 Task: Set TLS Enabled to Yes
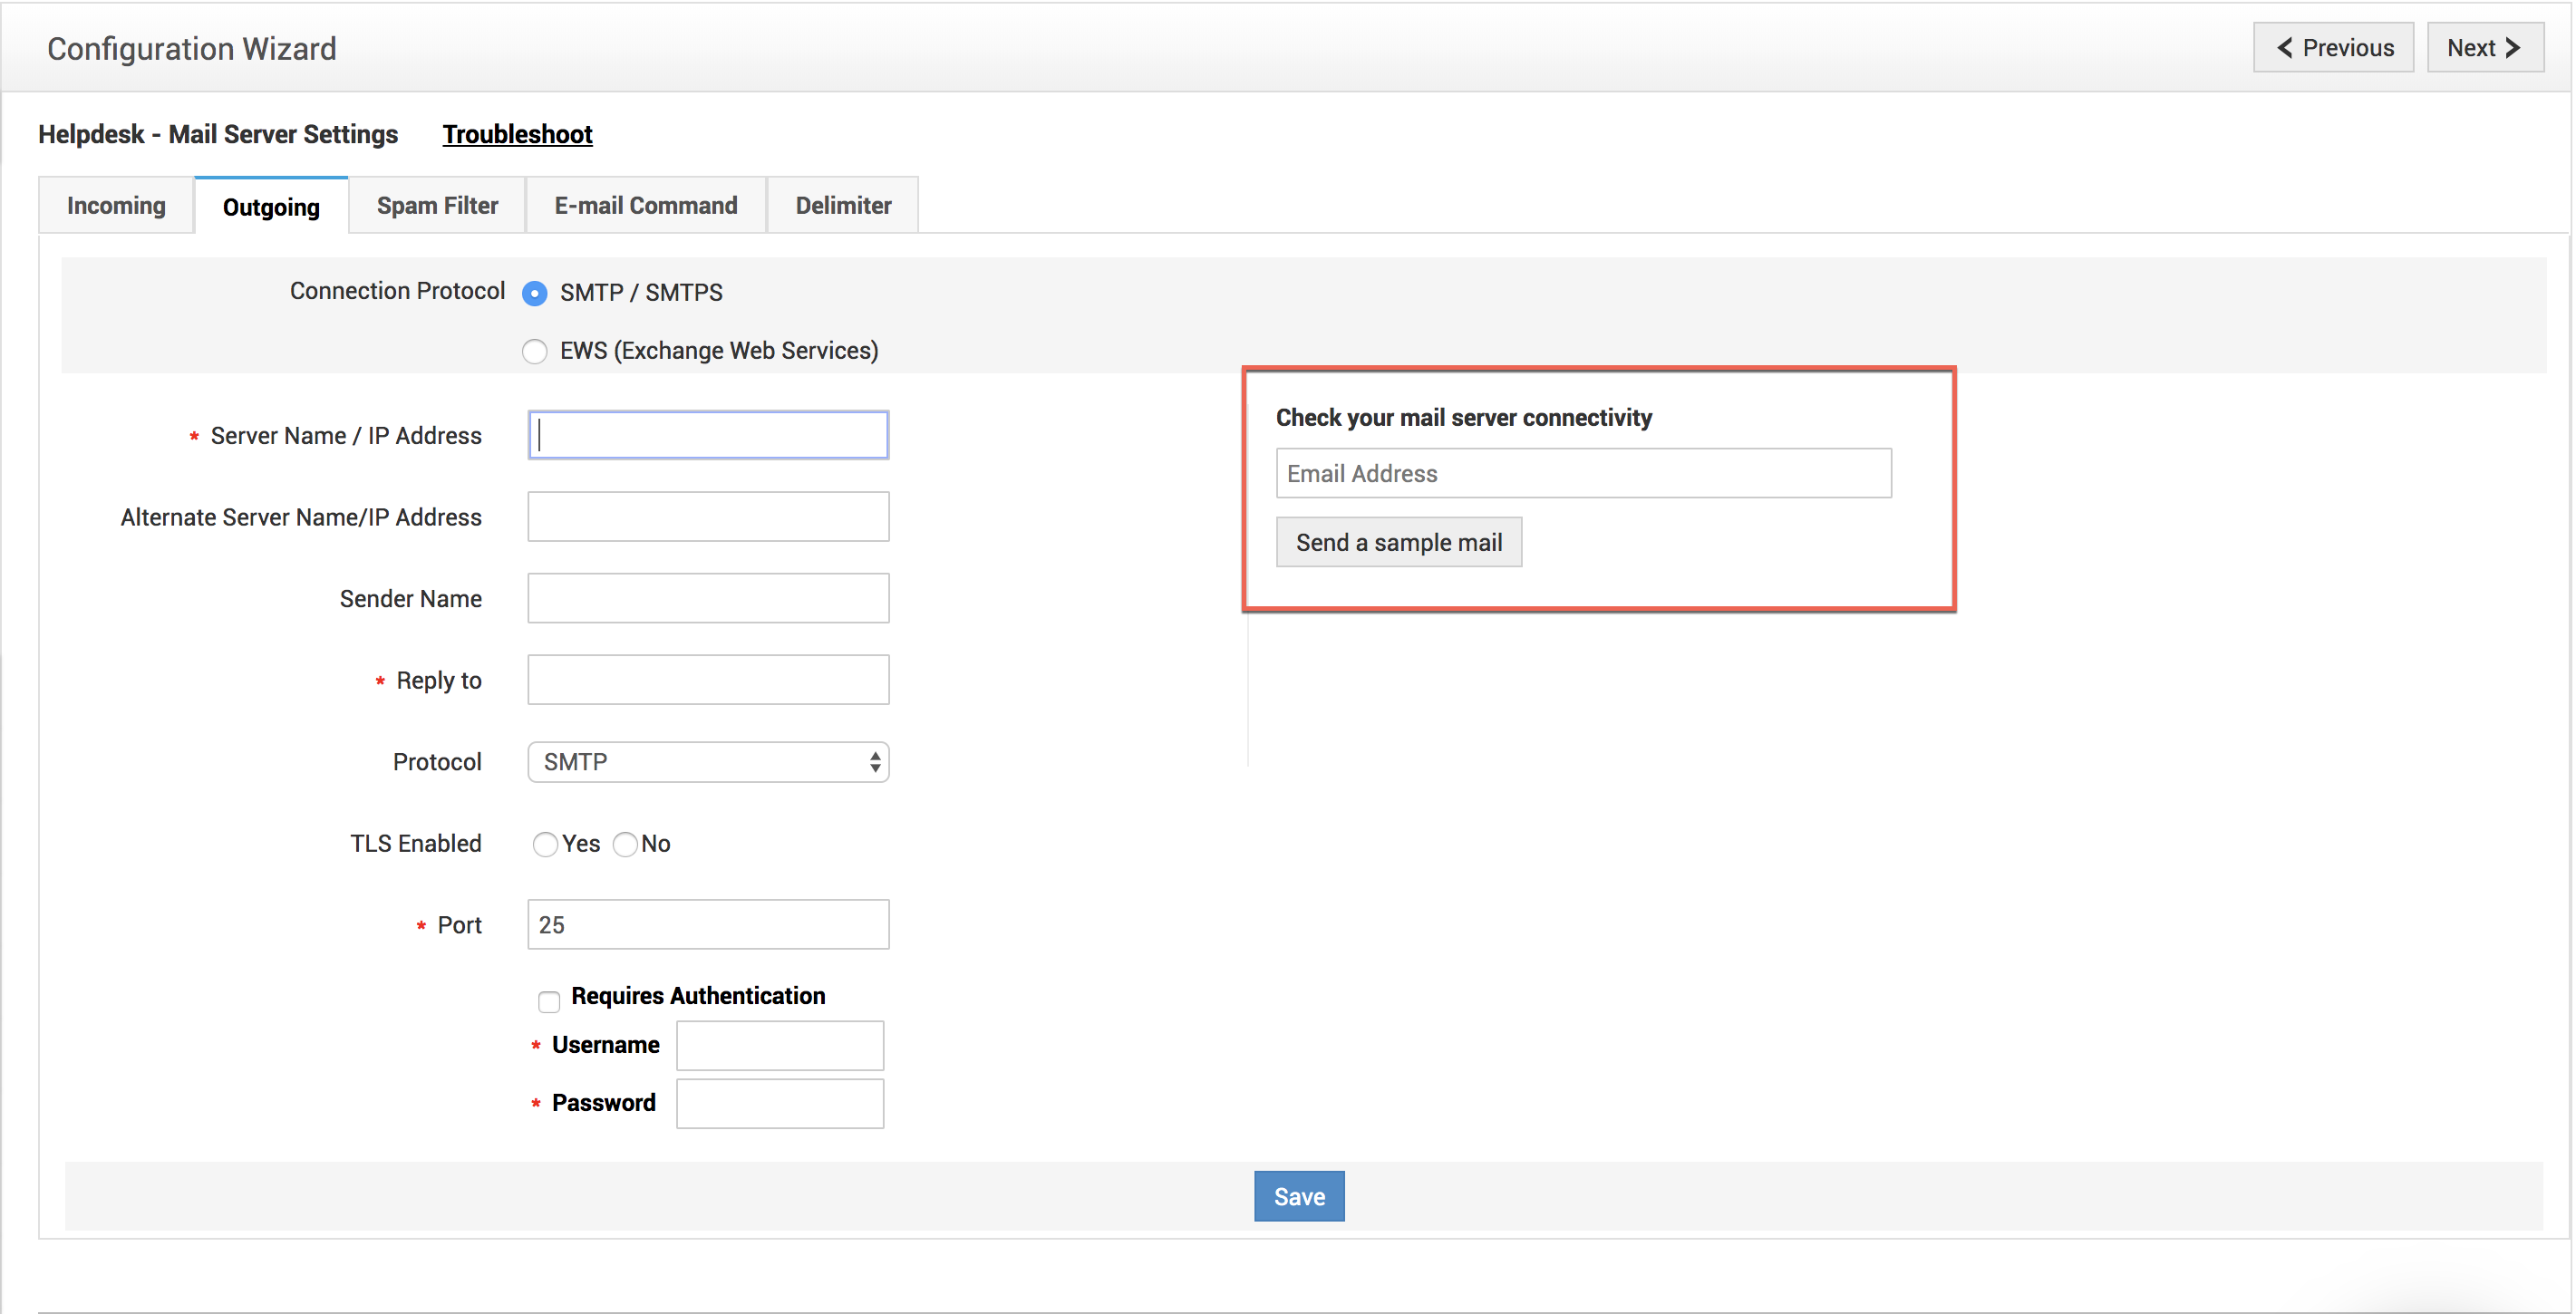pyautogui.click(x=545, y=844)
